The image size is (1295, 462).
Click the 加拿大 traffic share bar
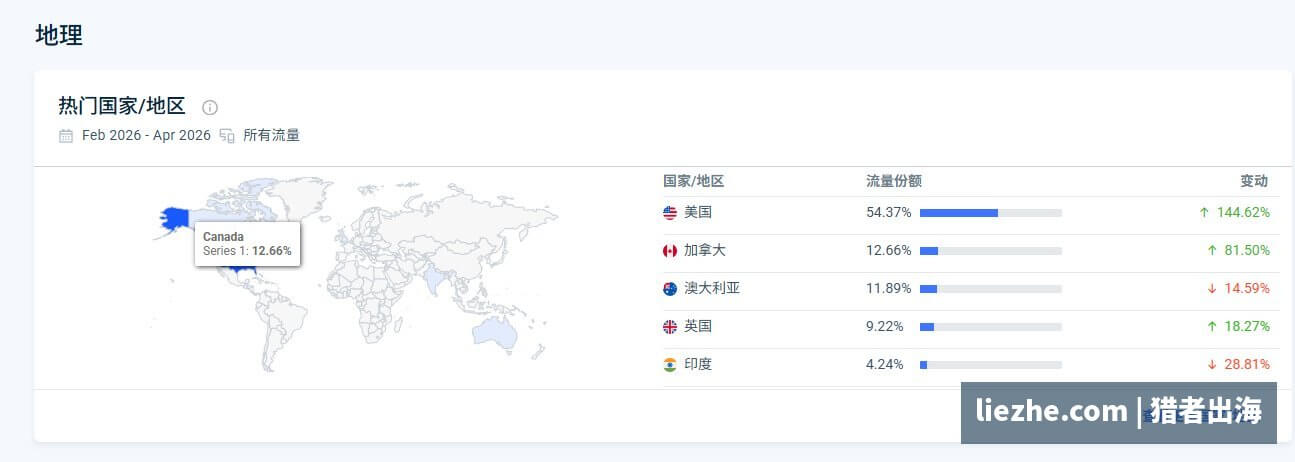991,251
